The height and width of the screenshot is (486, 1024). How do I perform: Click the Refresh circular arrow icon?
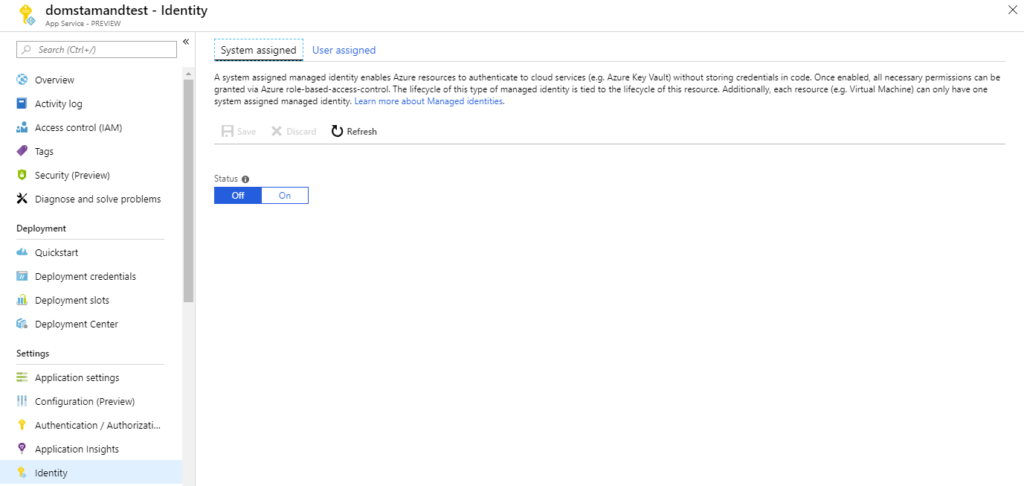(x=337, y=131)
